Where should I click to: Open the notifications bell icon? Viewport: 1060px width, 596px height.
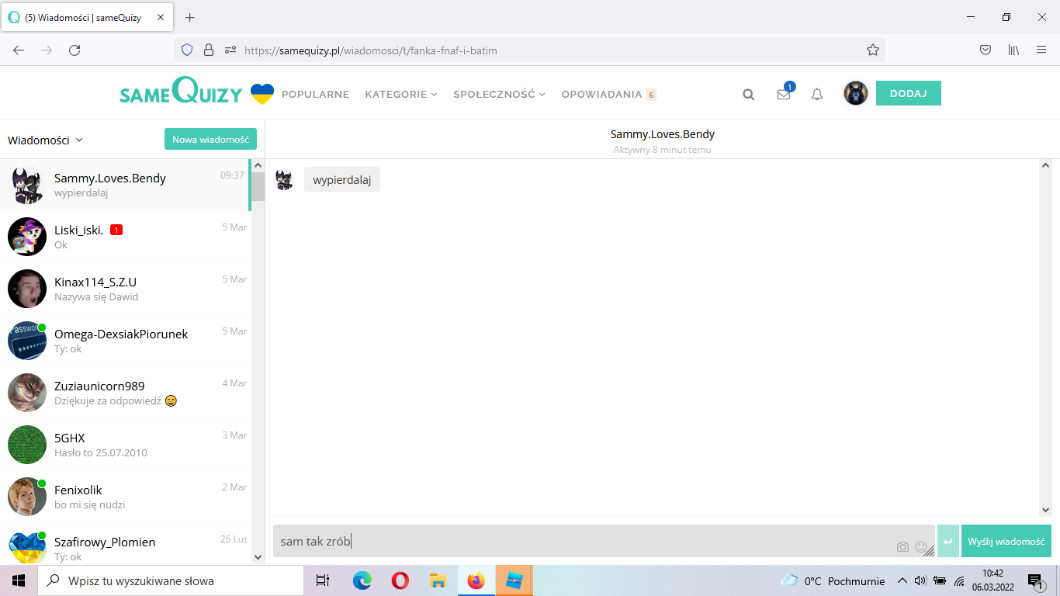point(817,94)
